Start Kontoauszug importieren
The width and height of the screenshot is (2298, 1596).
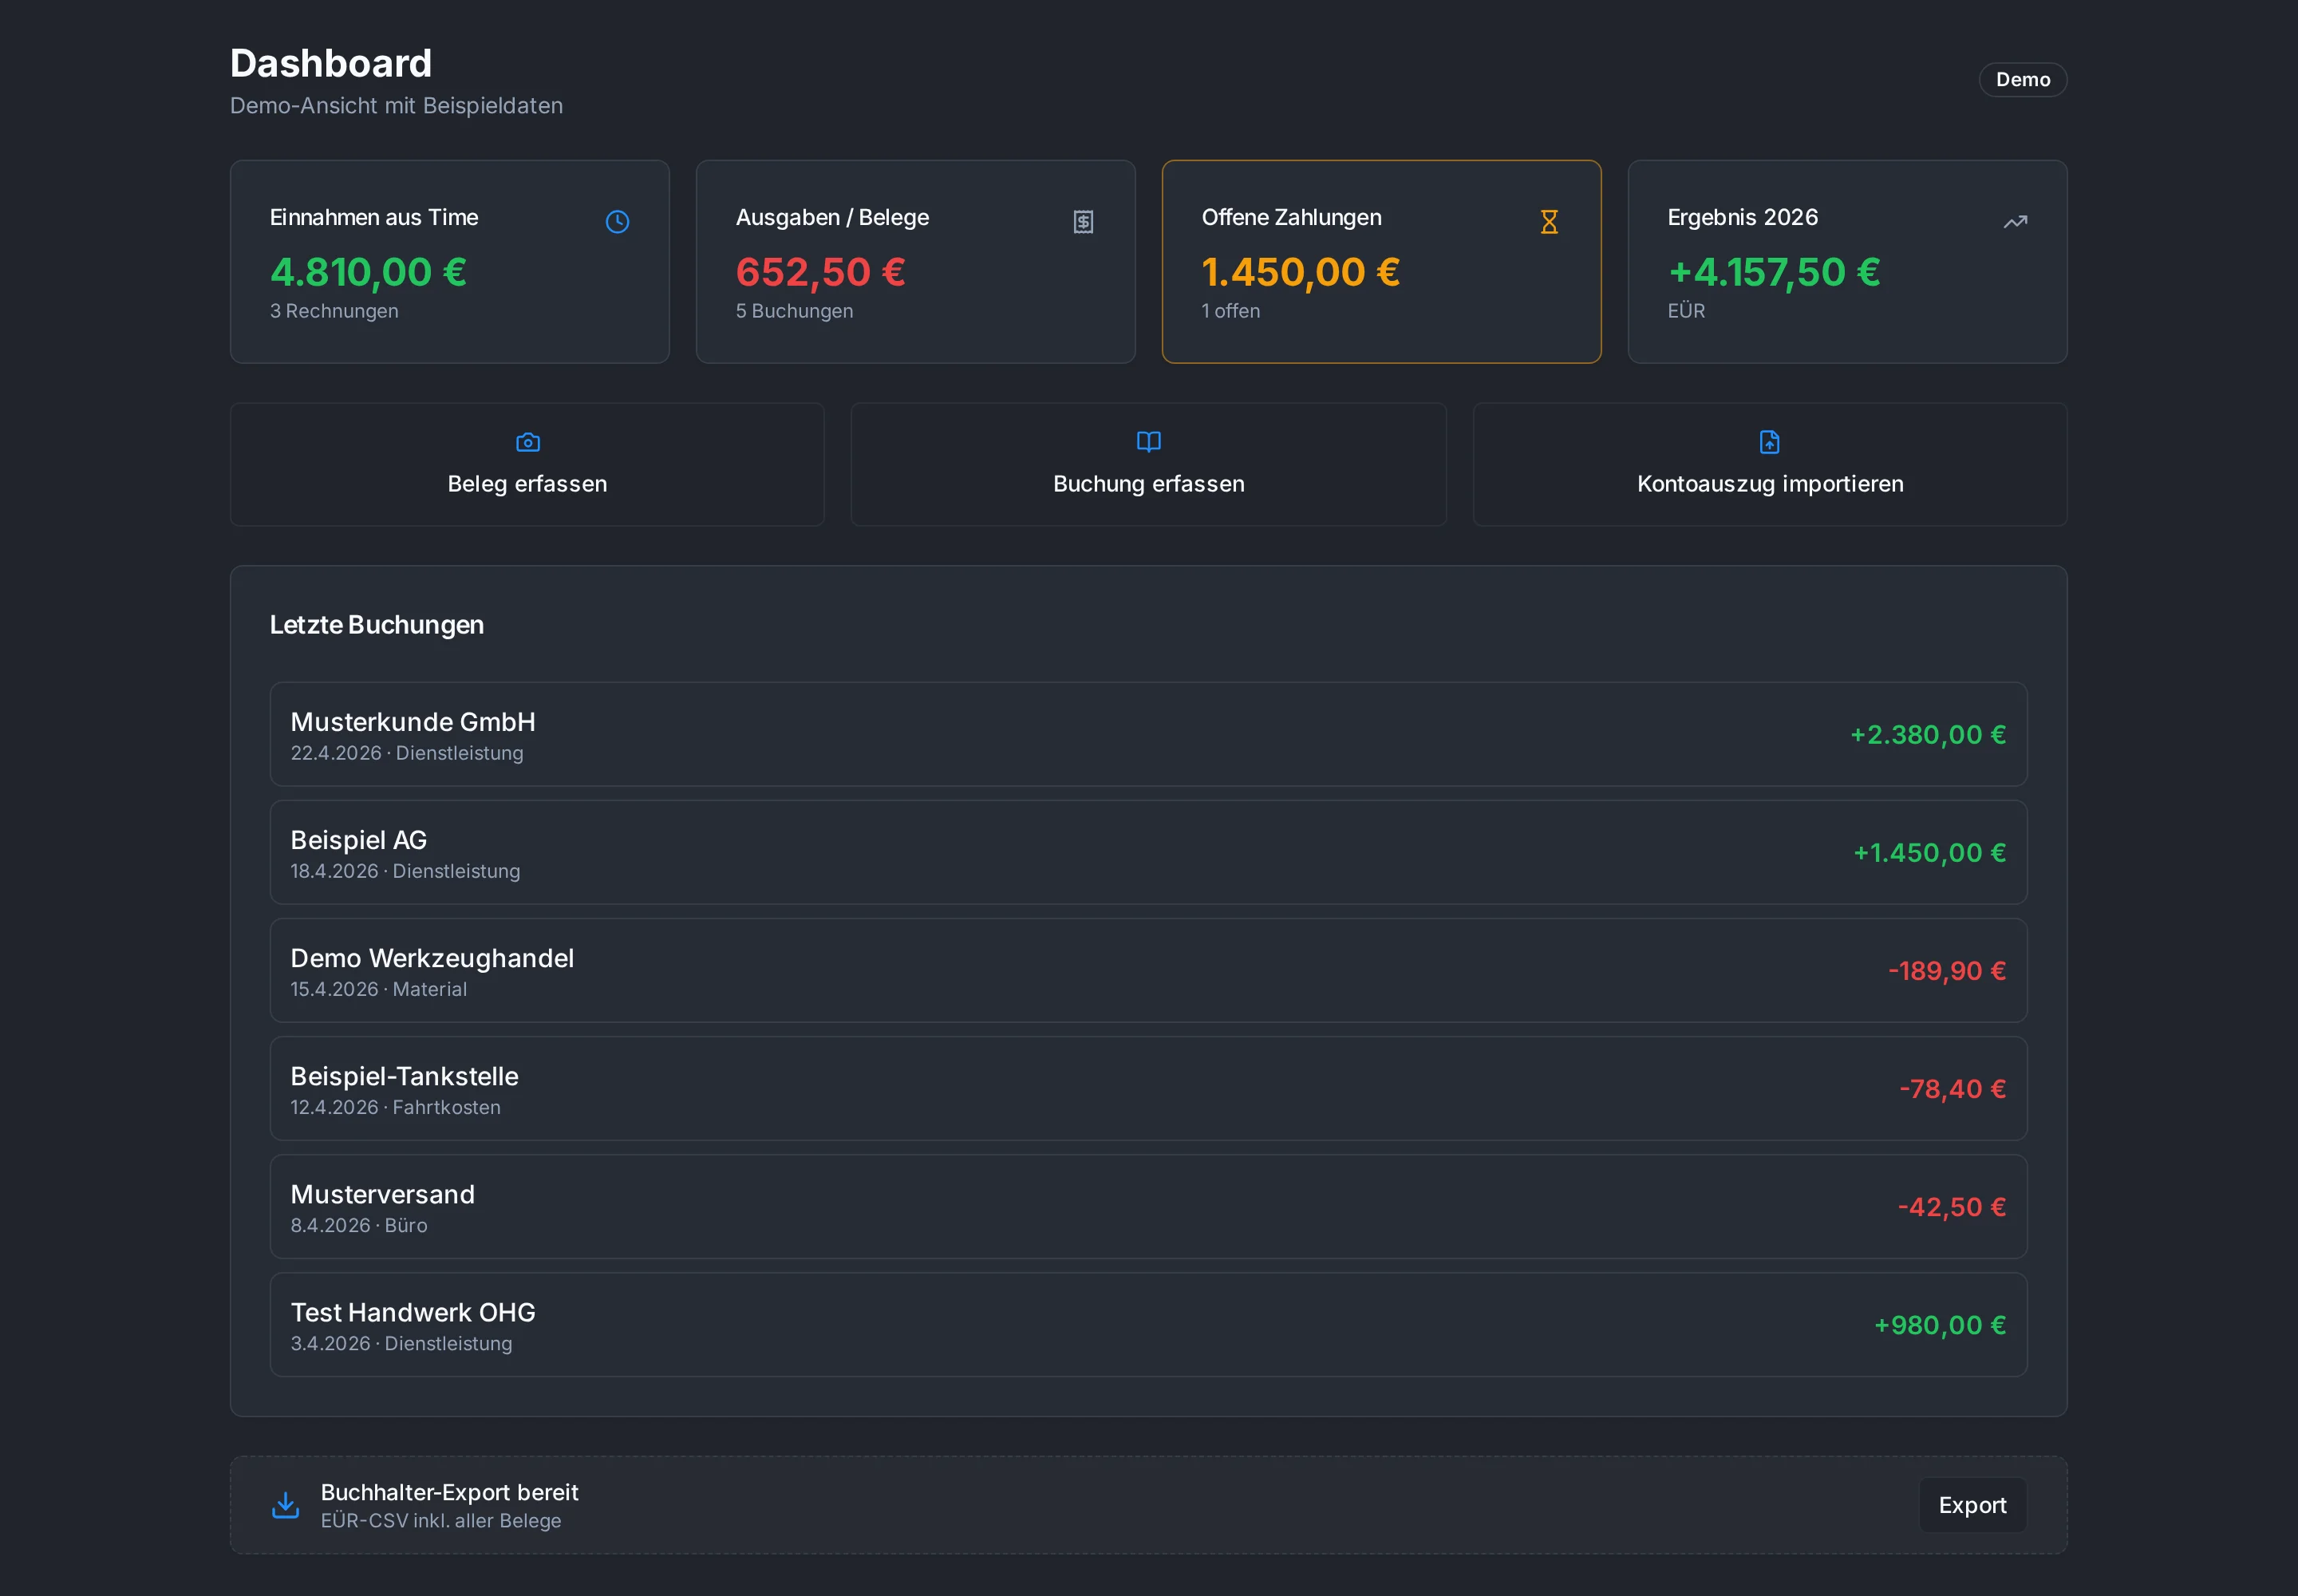coord(1770,464)
